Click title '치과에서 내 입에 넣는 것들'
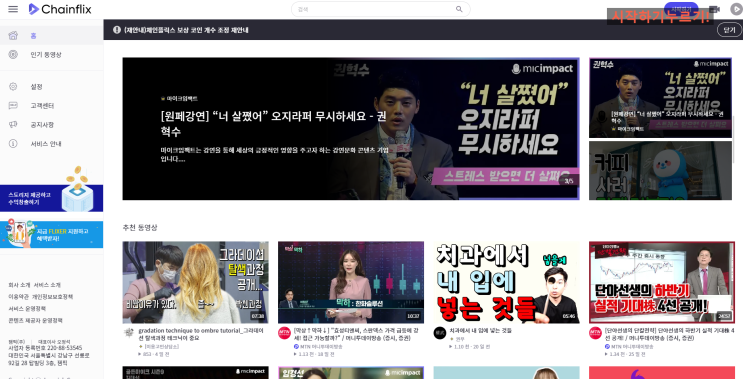Screen dimensions: 743x379 coord(480,330)
